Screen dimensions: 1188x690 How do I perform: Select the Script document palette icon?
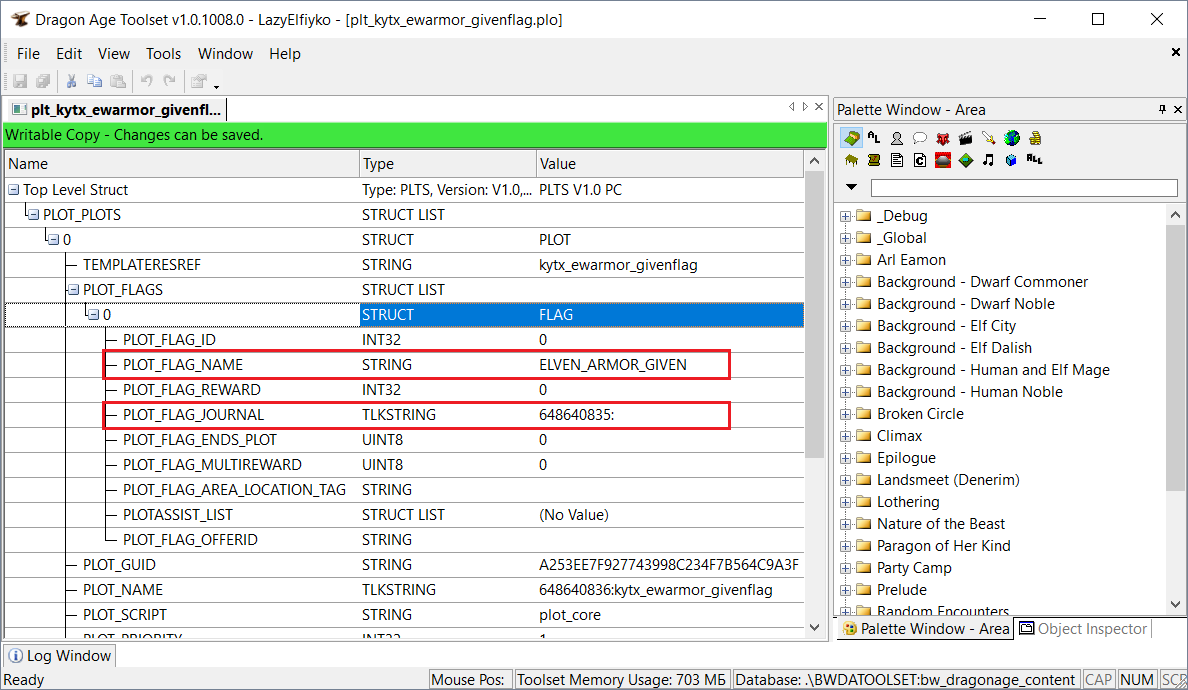pos(897,160)
